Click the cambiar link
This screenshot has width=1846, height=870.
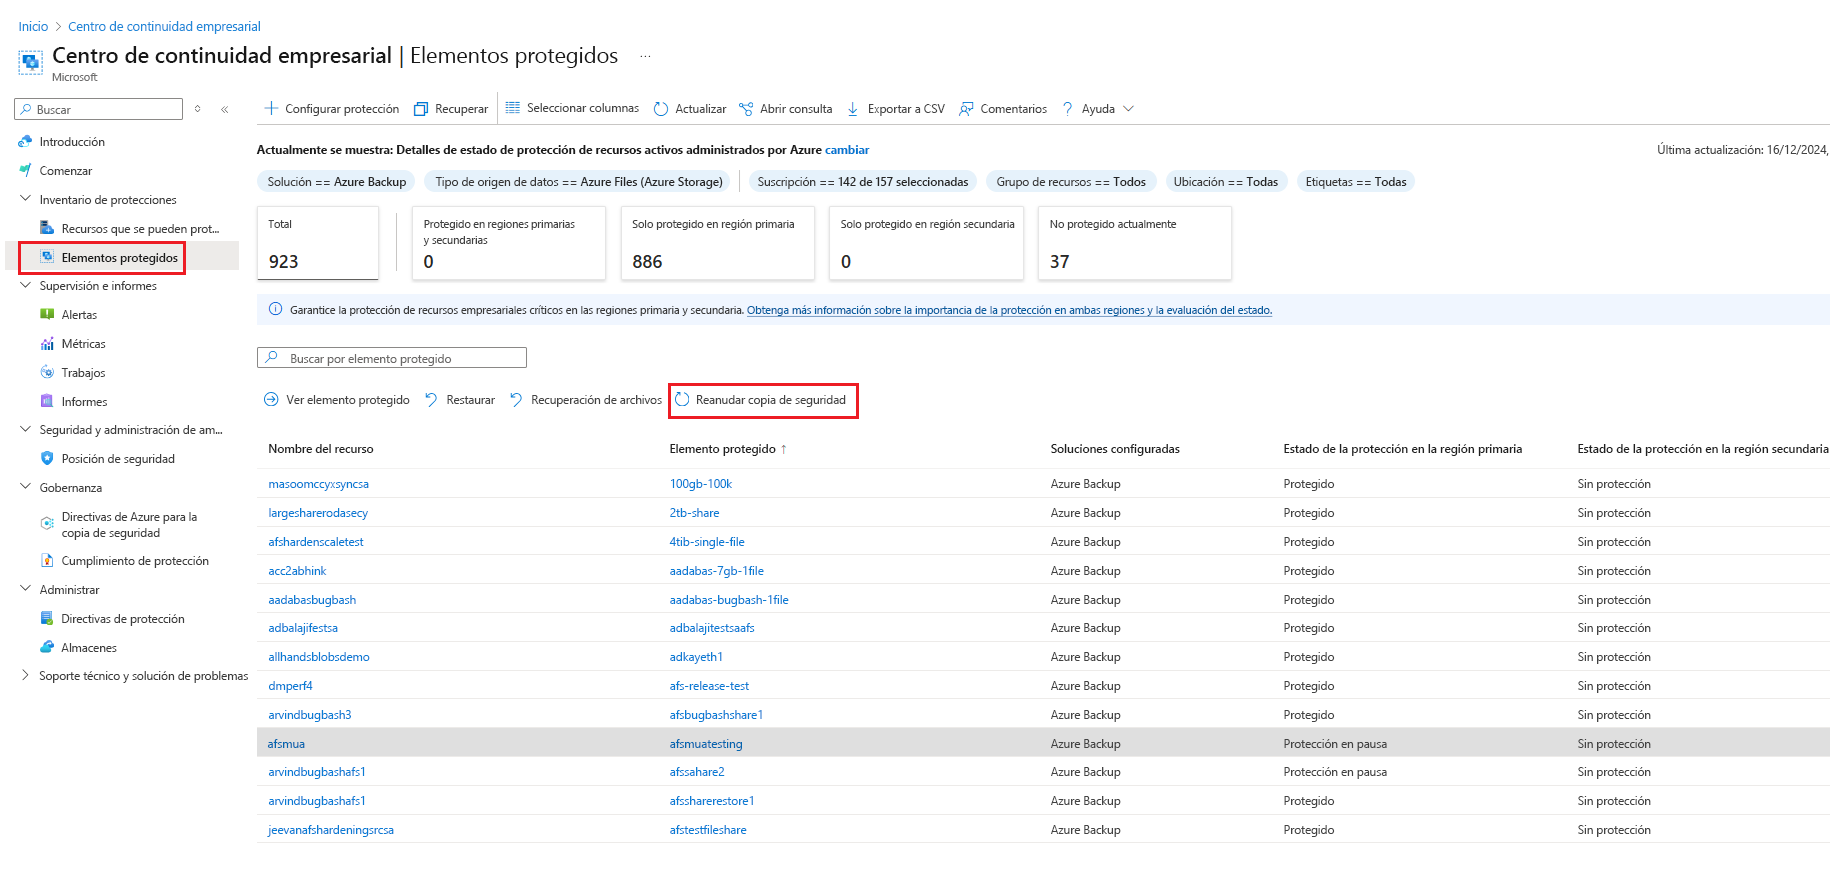coord(847,150)
